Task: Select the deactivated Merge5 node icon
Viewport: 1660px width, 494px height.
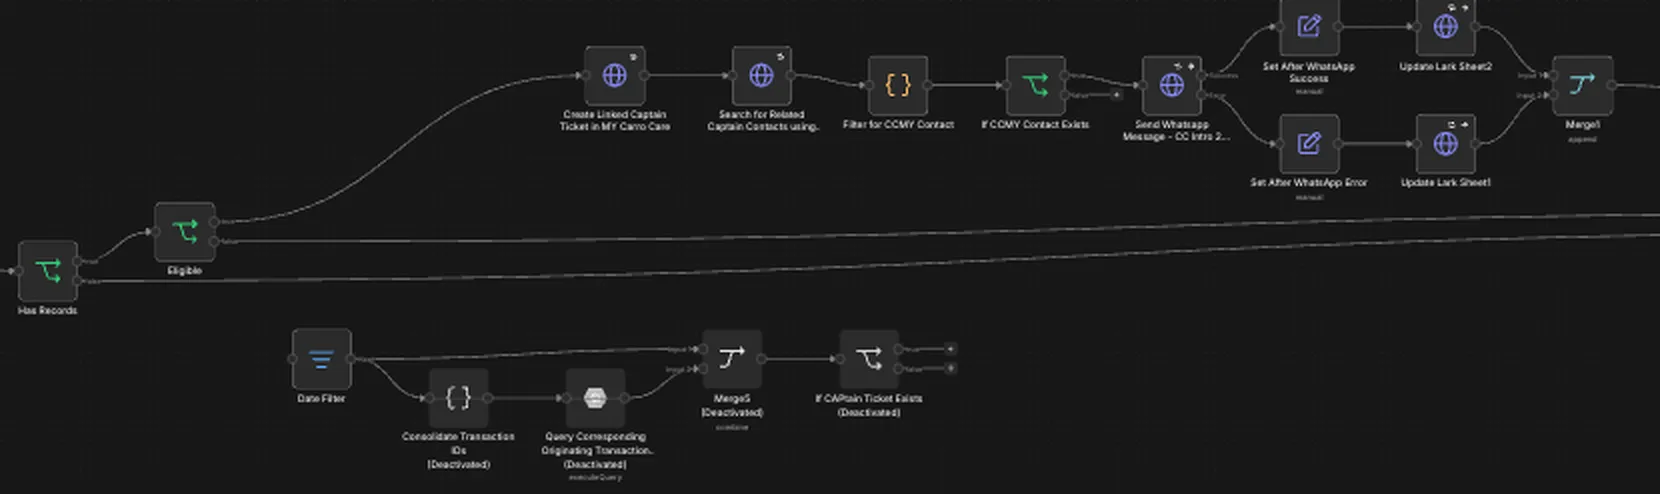Action: [x=732, y=359]
